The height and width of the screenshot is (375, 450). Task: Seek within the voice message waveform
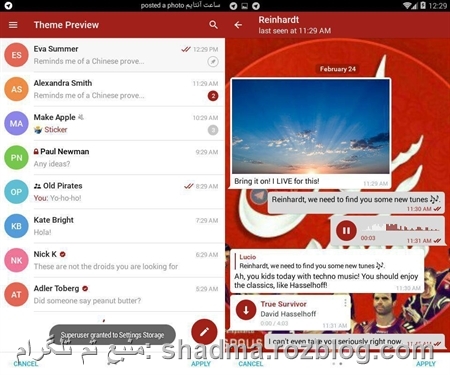402,228
